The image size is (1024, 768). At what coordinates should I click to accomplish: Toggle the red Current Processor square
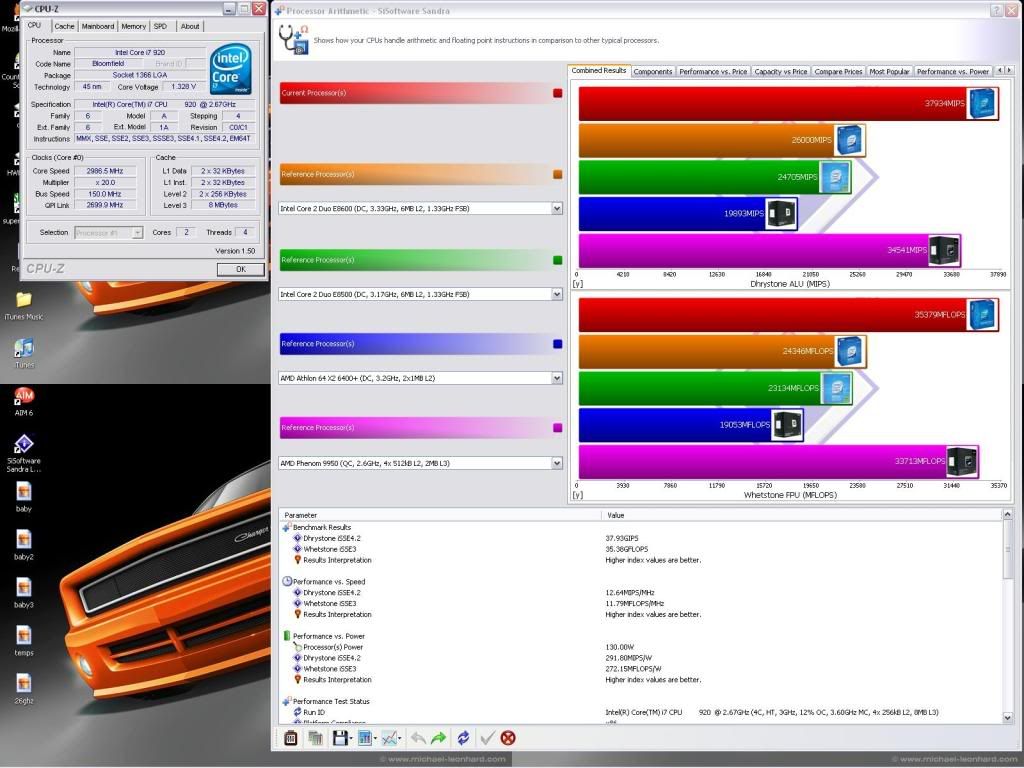(x=557, y=93)
